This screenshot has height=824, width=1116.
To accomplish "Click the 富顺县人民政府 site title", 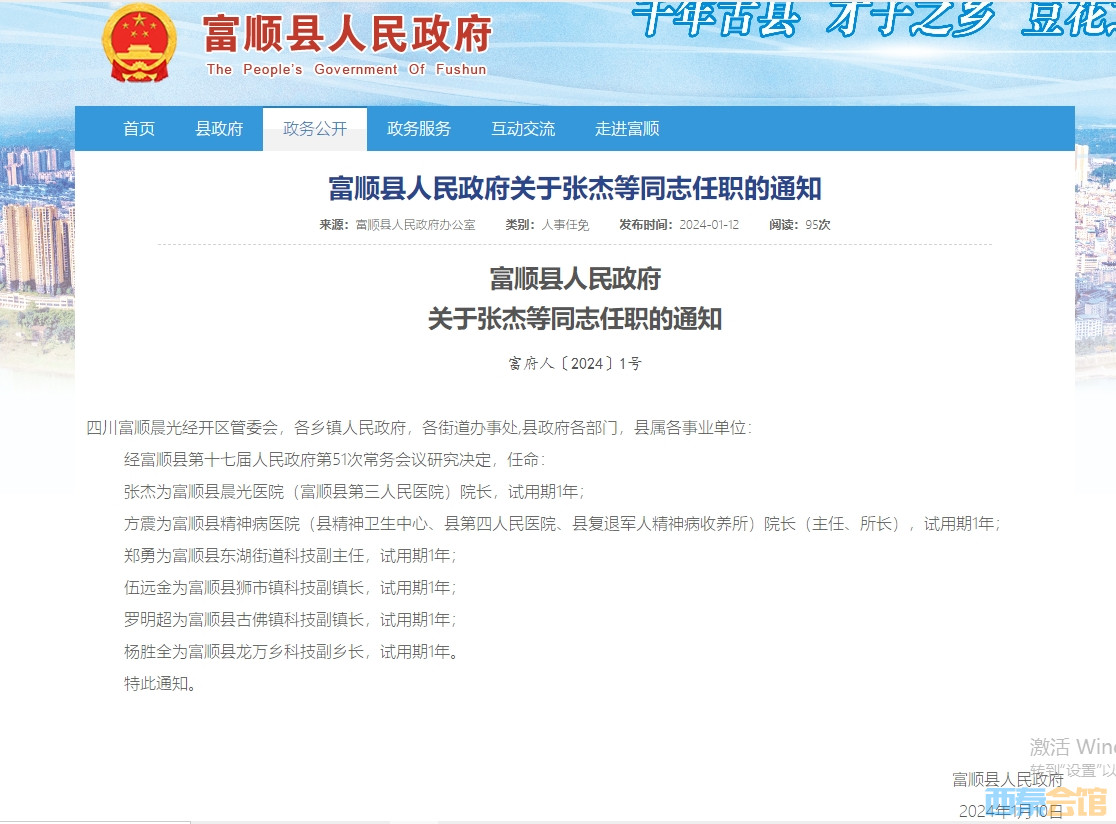I will [347, 35].
